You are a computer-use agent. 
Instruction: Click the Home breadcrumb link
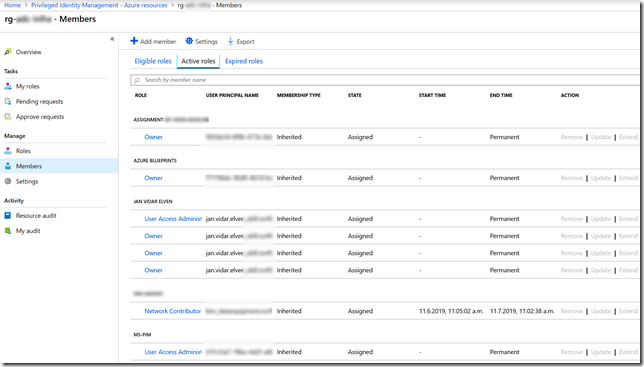coord(12,5)
